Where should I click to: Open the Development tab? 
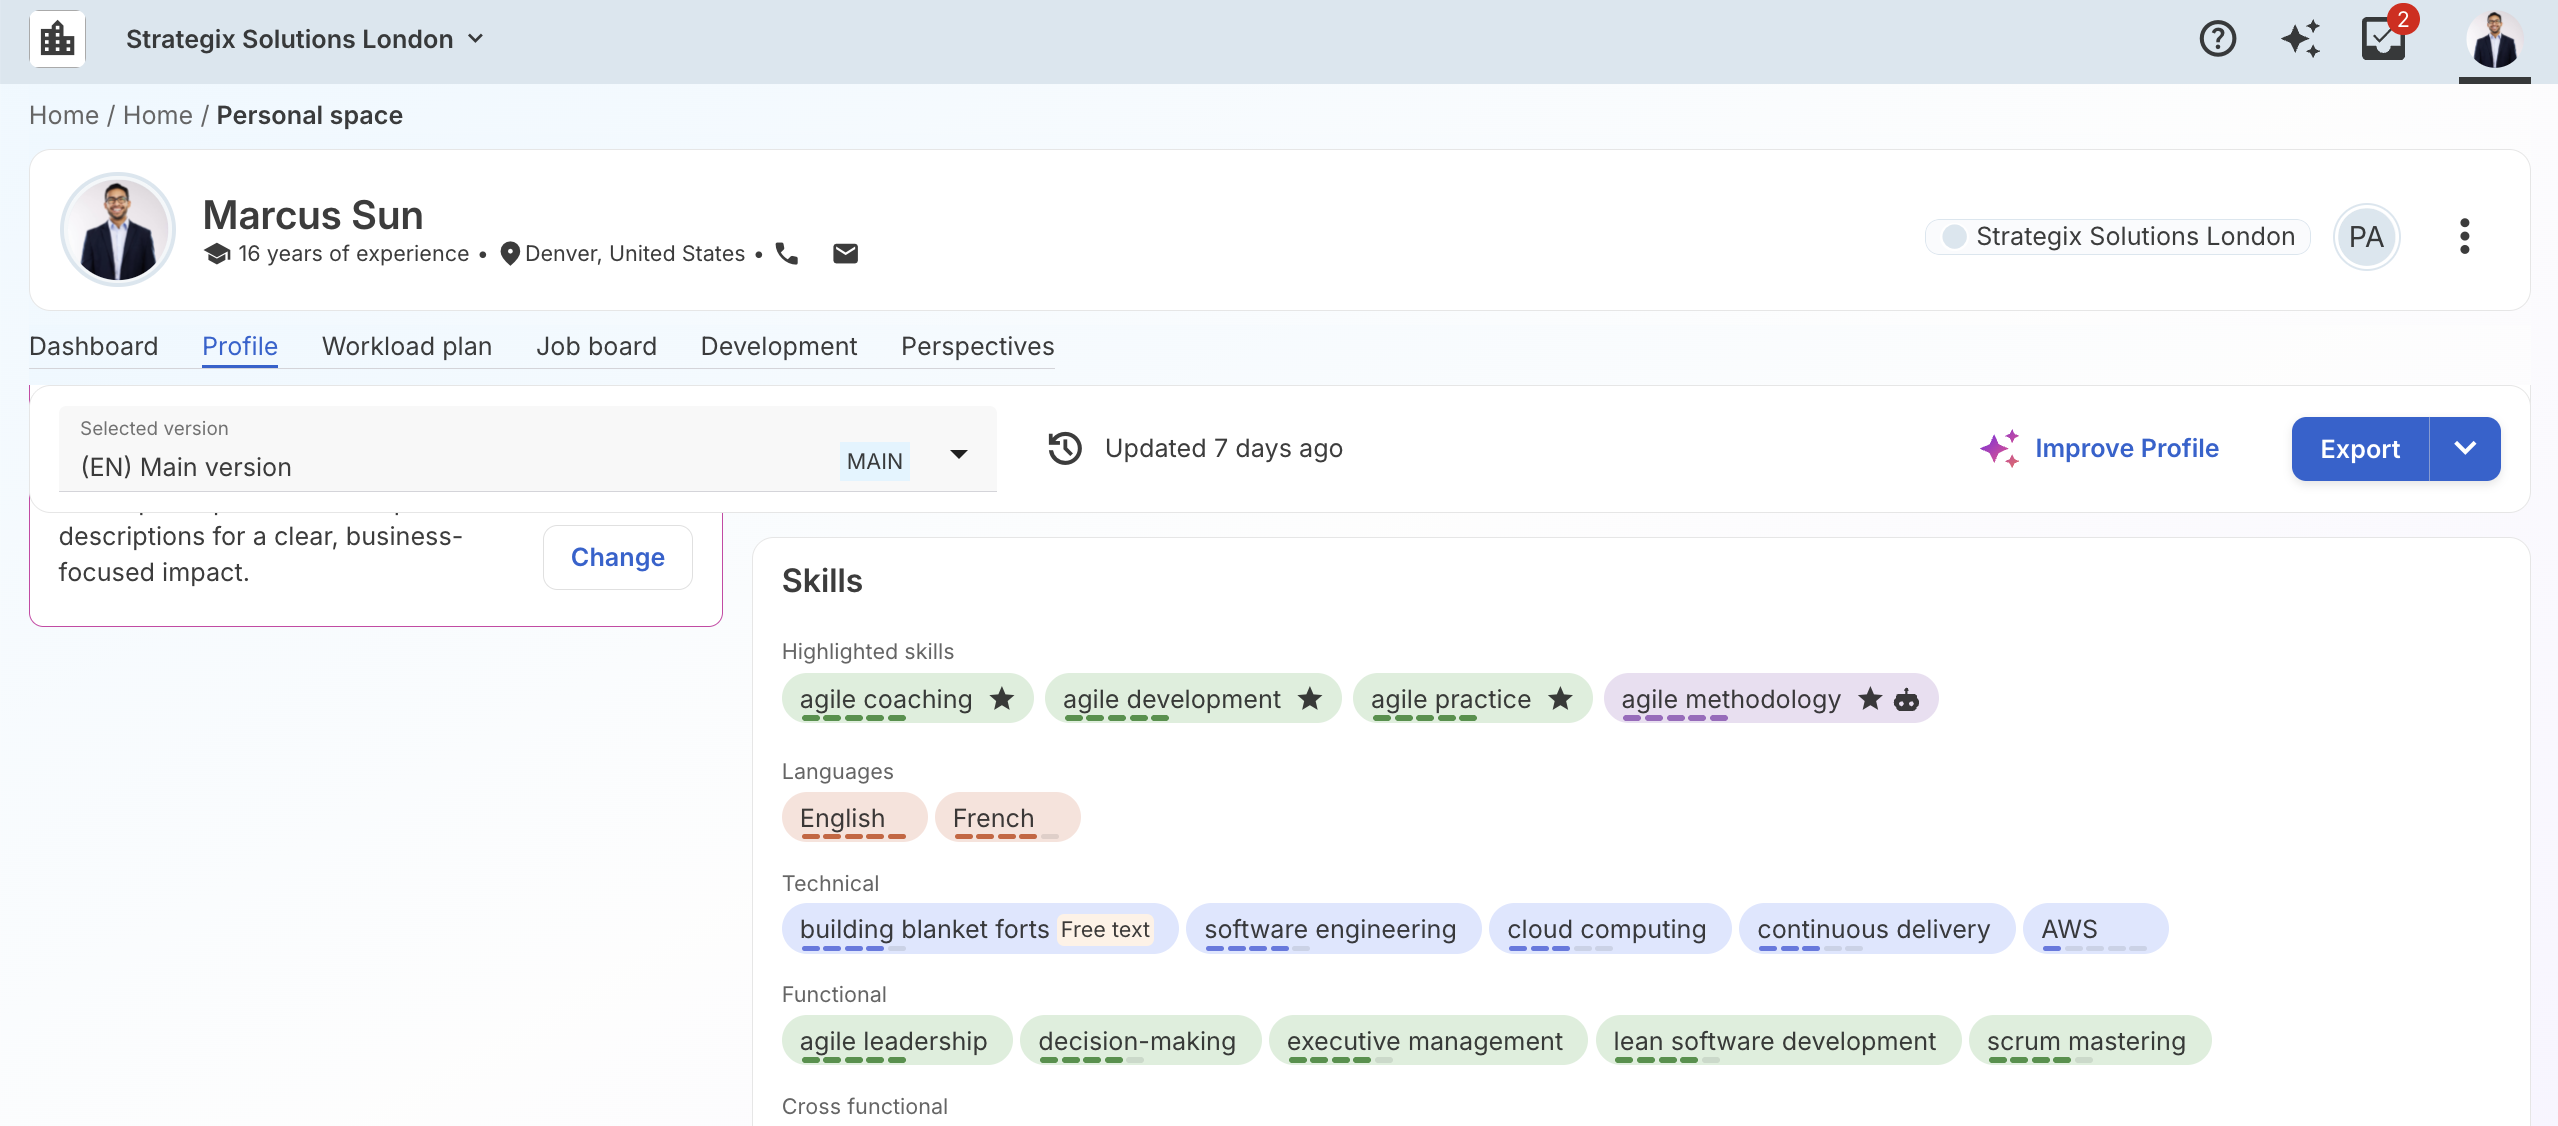coord(778,347)
